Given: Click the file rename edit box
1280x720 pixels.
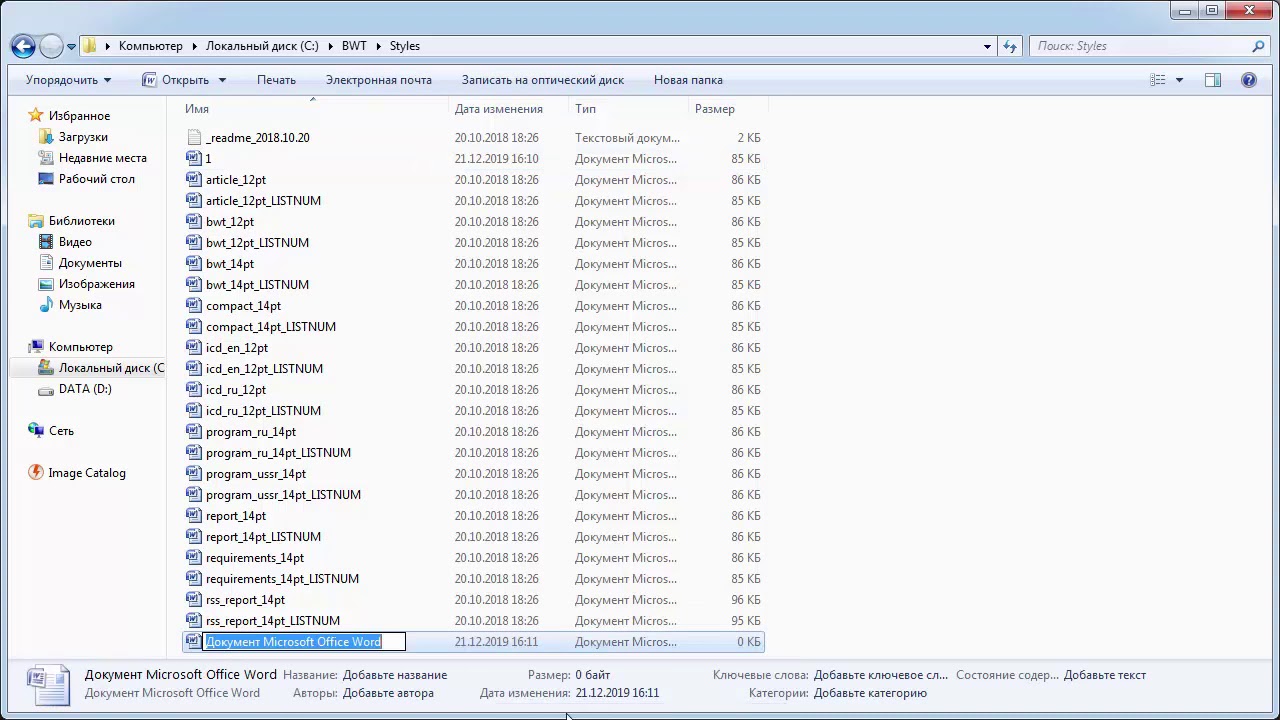Looking at the screenshot, I should (305, 642).
